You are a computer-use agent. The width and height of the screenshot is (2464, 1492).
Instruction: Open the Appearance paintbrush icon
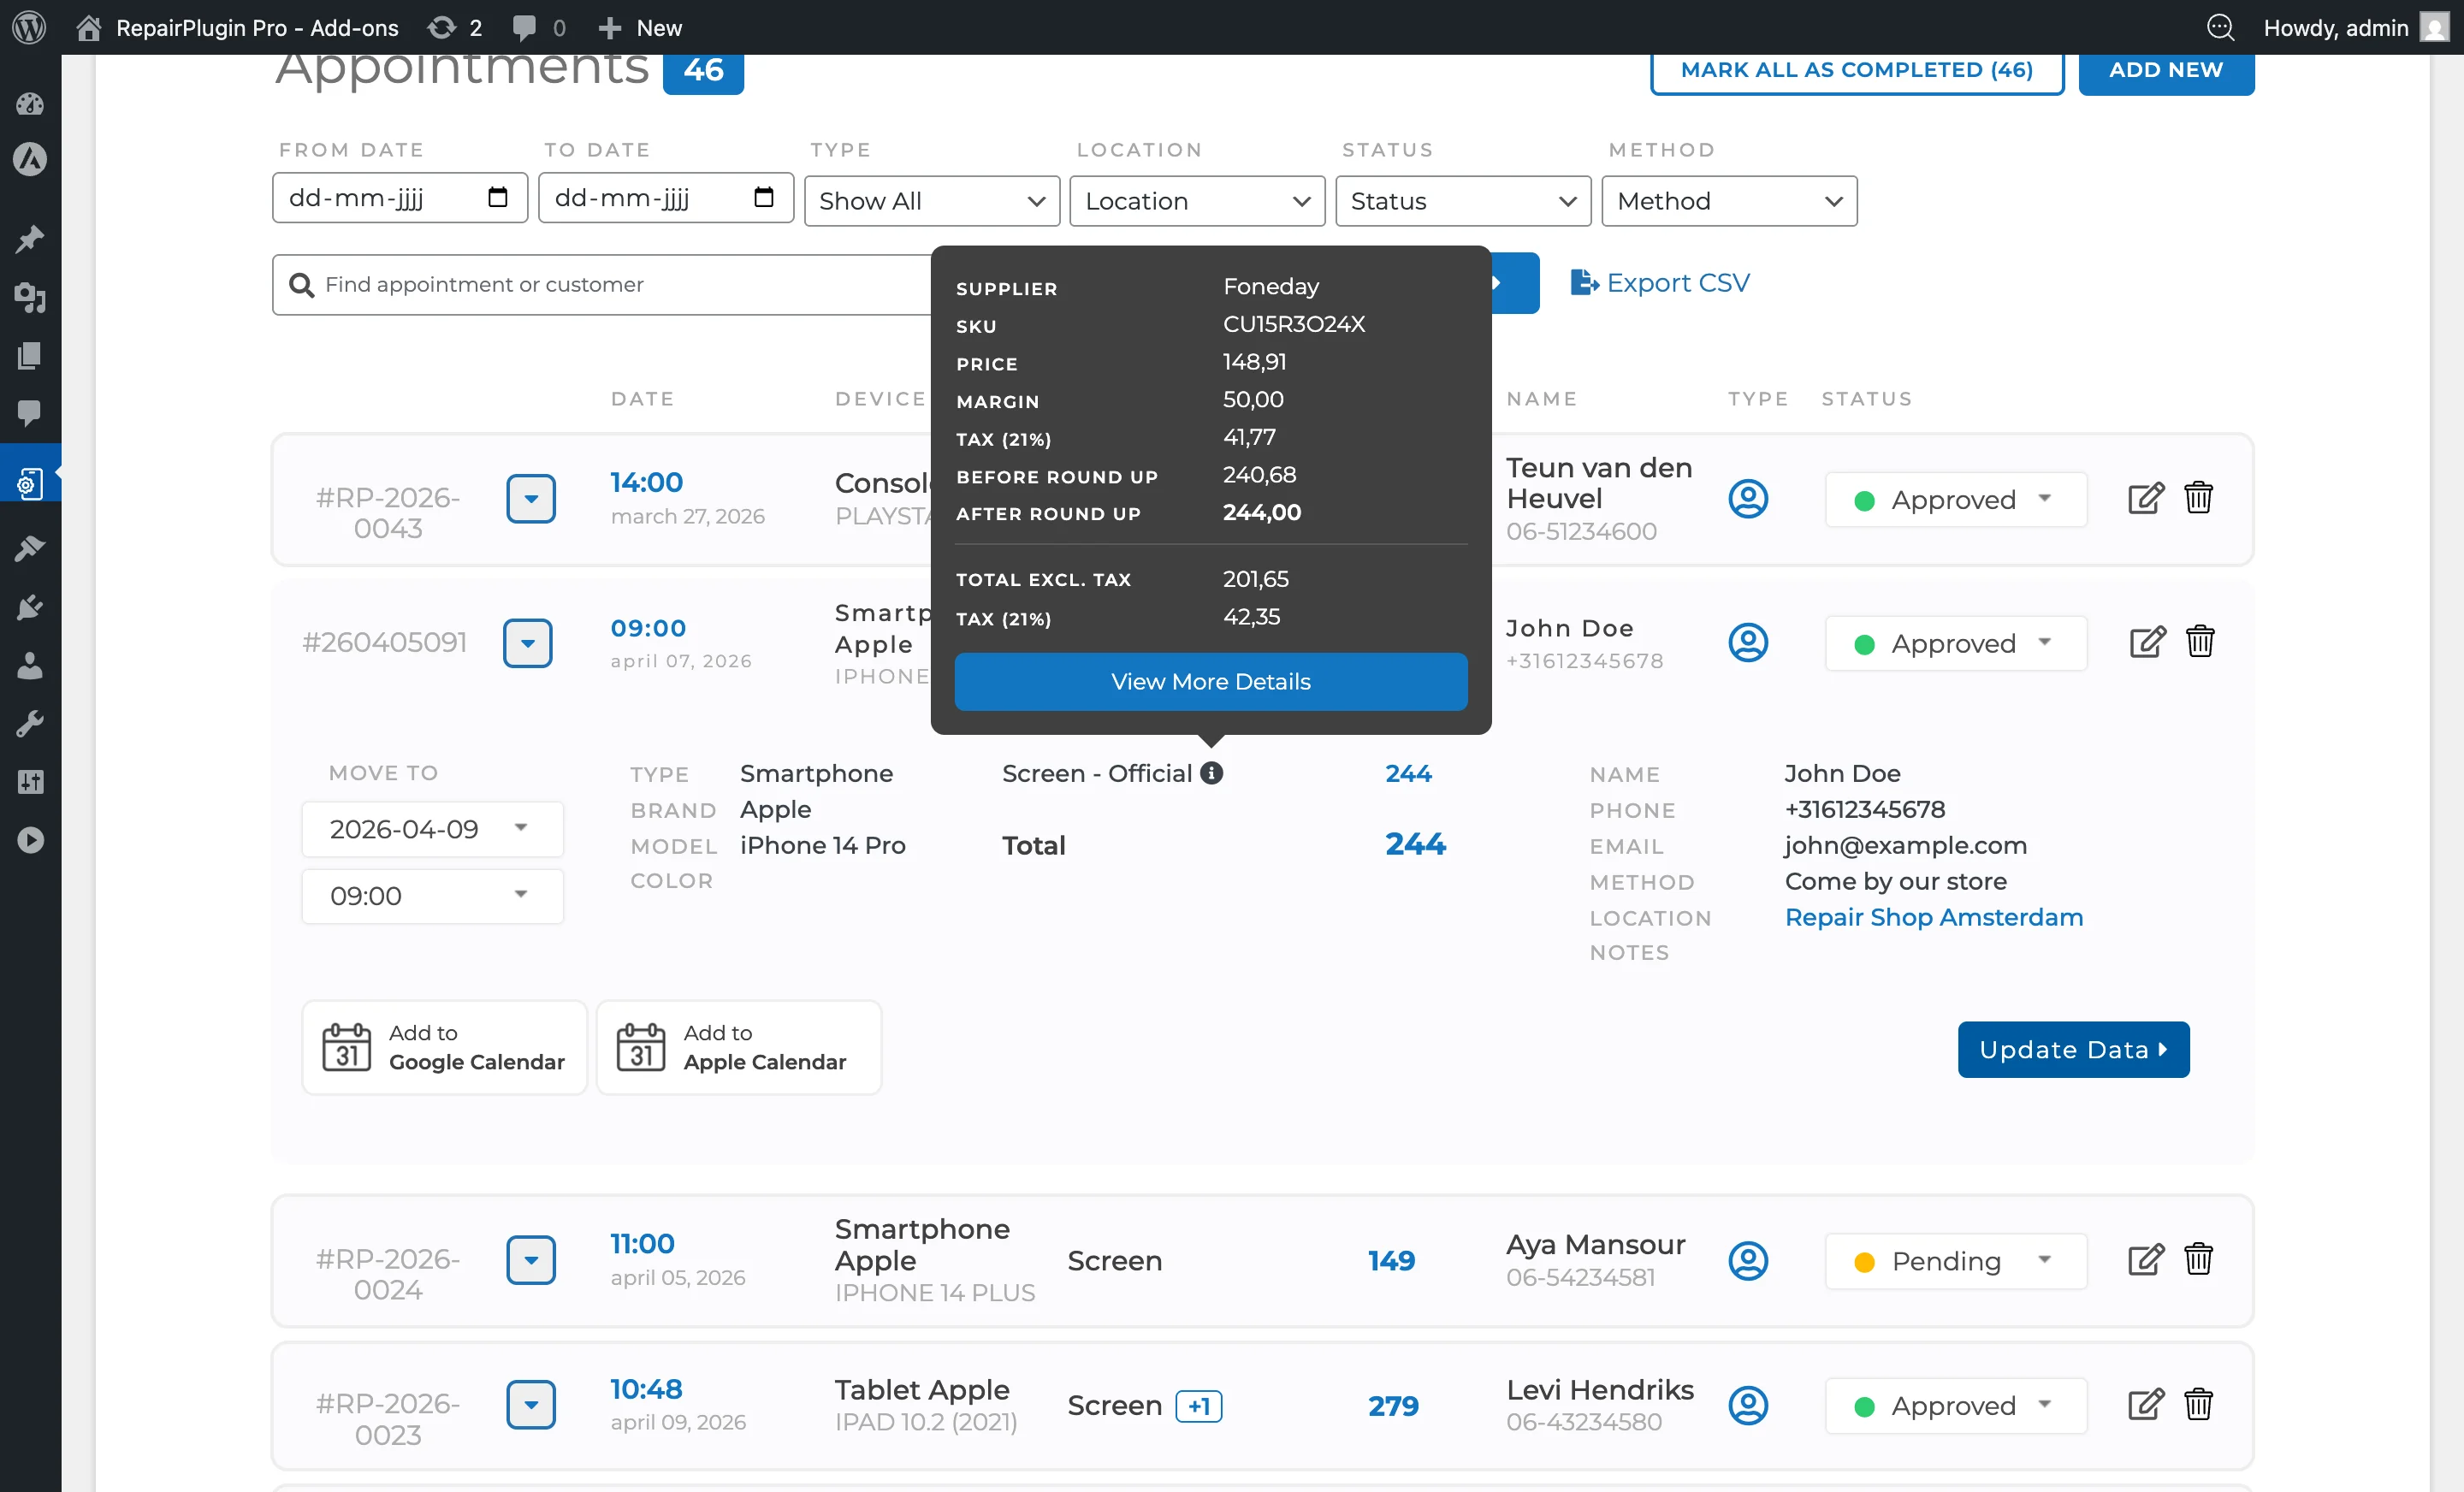point(30,547)
